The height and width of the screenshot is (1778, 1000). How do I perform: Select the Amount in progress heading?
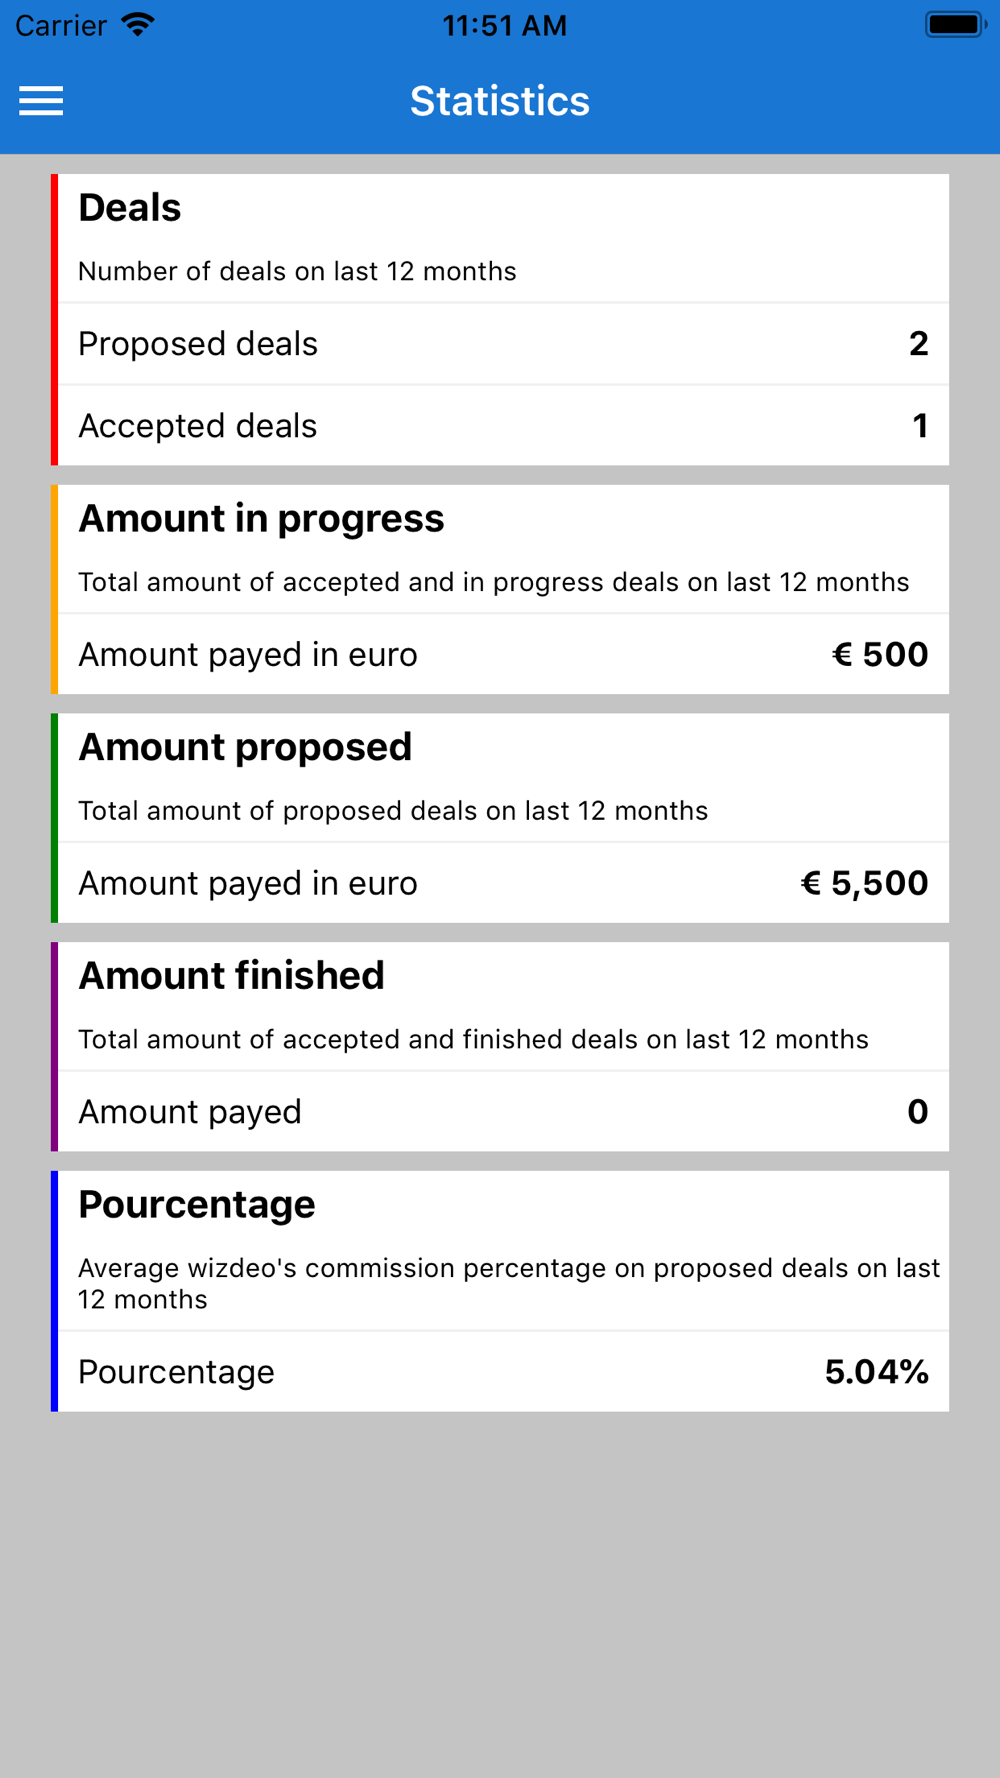[x=261, y=519]
